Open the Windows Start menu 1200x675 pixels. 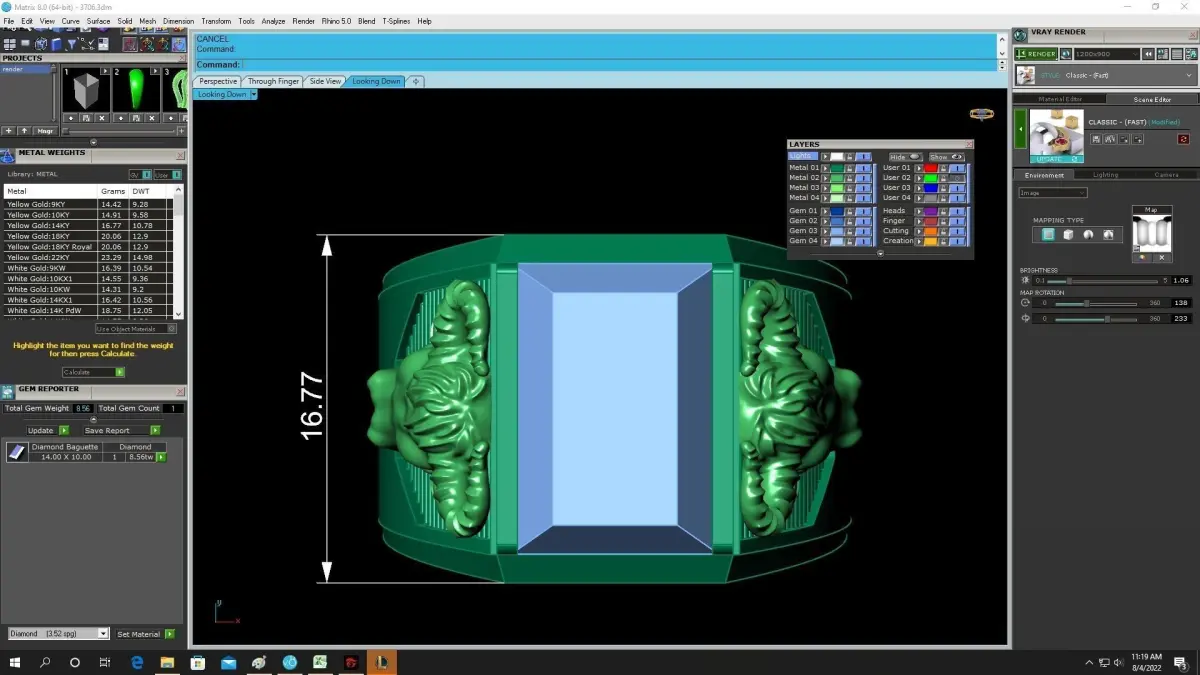(15, 662)
